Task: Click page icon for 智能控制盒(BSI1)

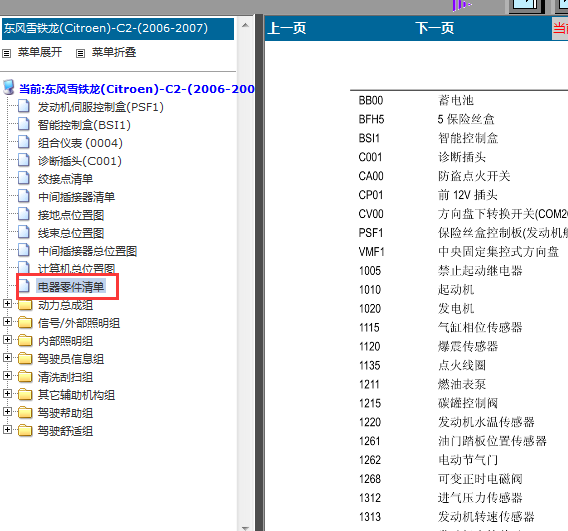Action: coord(24,125)
